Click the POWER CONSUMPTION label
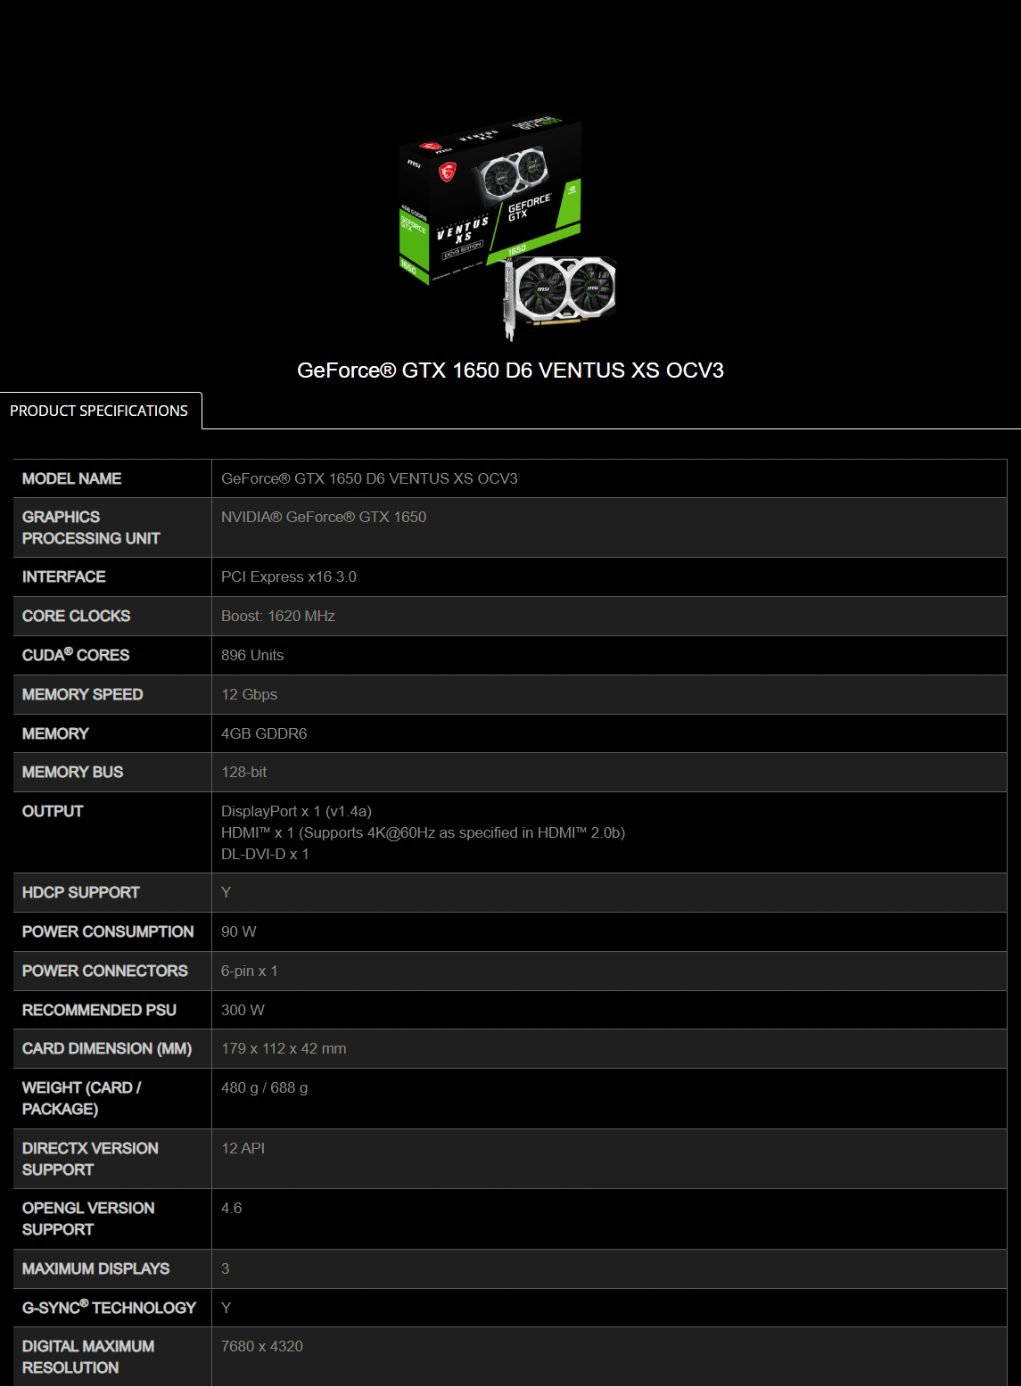 (x=108, y=931)
